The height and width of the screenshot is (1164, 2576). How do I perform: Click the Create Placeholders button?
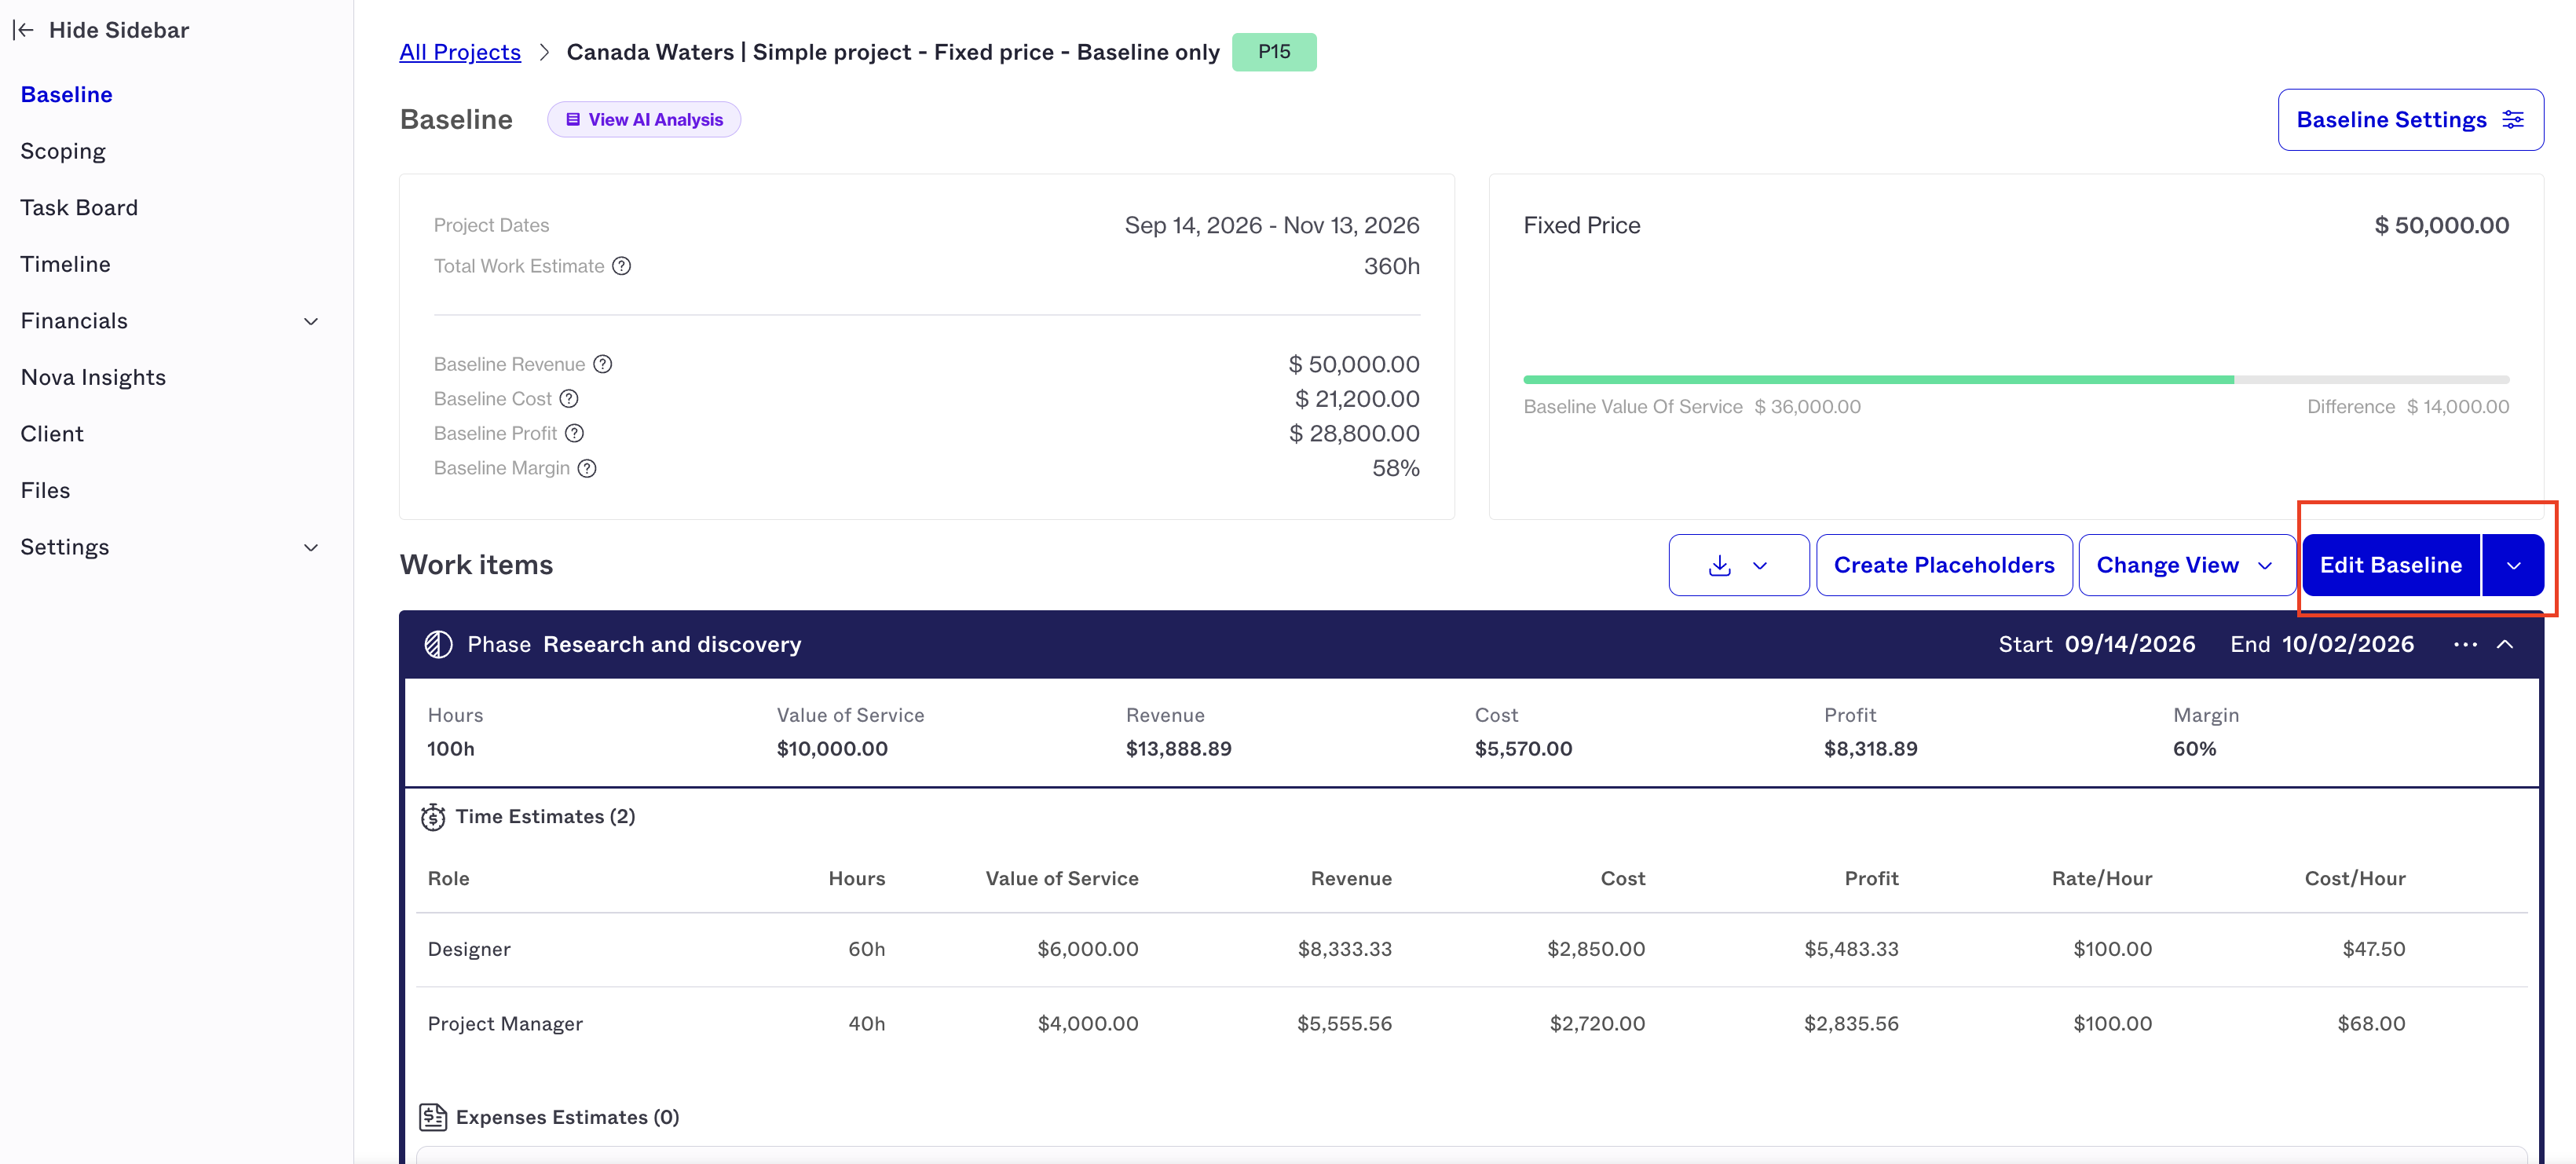click(x=1944, y=565)
